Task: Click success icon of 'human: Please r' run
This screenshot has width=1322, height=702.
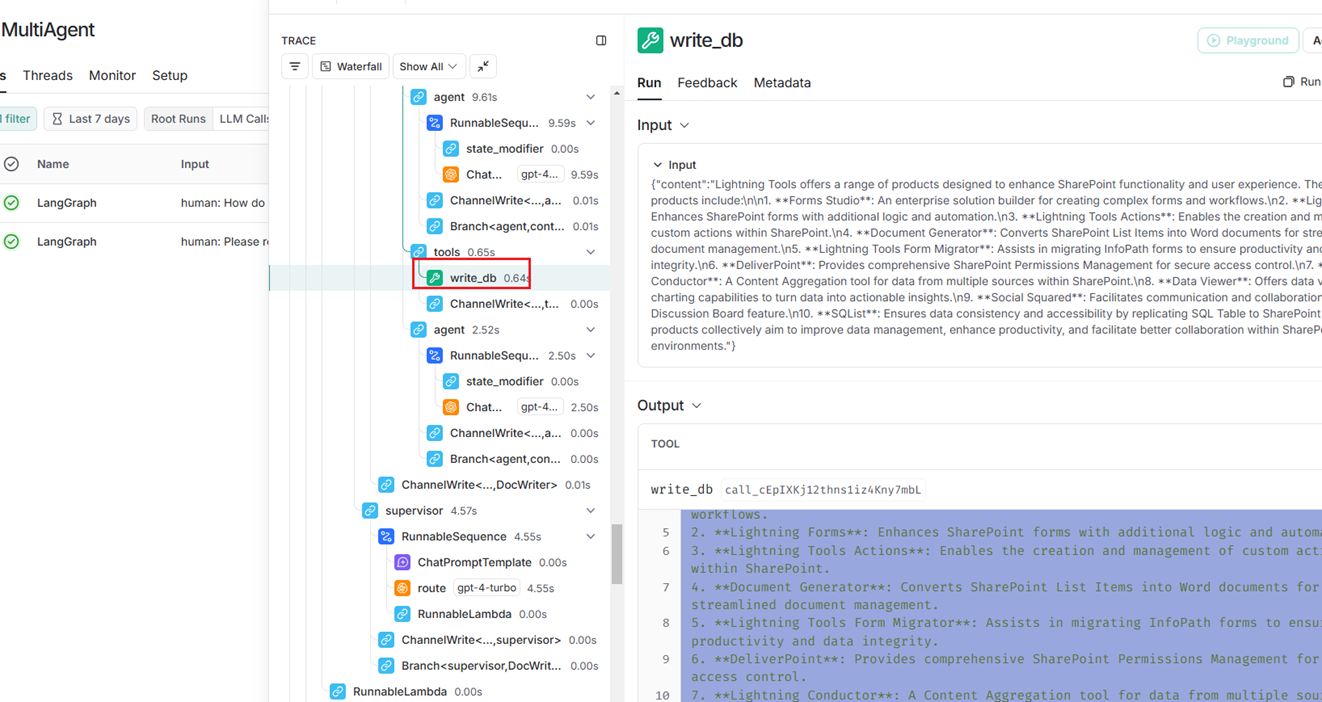Action: [x=11, y=242]
